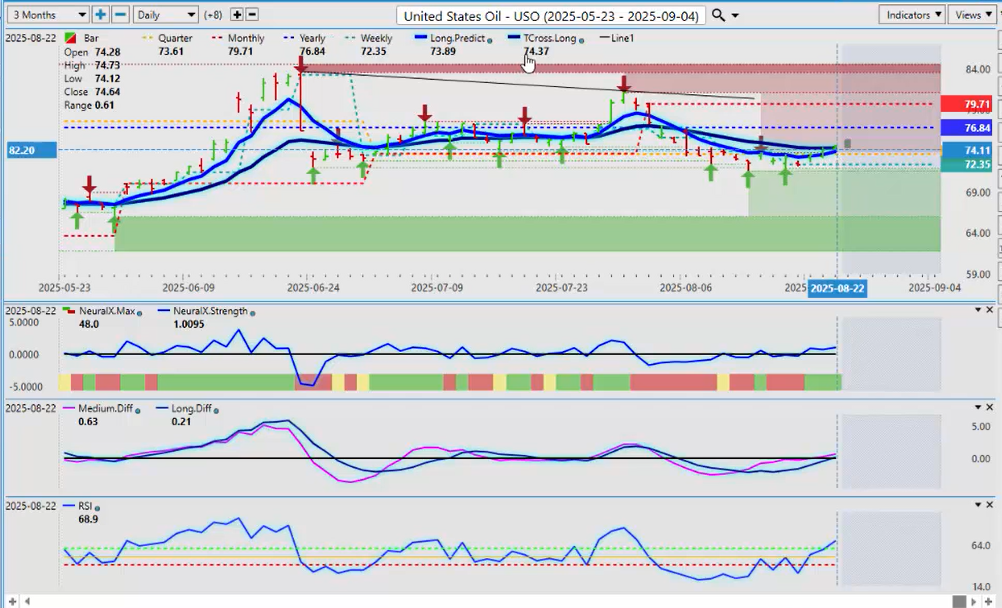Expand the Medium.Diff panel options arrow
Image resolution: width=1002 pixels, height=608 pixels.
pyautogui.click(x=977, y=407)
